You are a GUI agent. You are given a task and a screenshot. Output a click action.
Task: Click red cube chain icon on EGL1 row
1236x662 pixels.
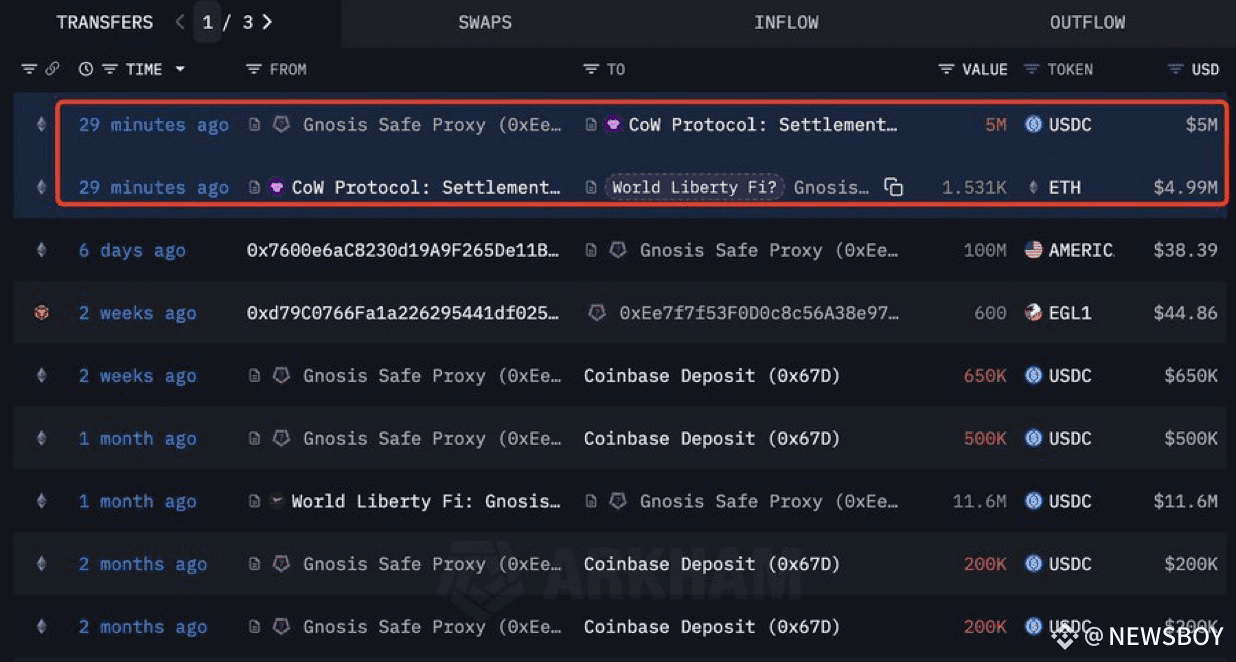pos(41,313)
